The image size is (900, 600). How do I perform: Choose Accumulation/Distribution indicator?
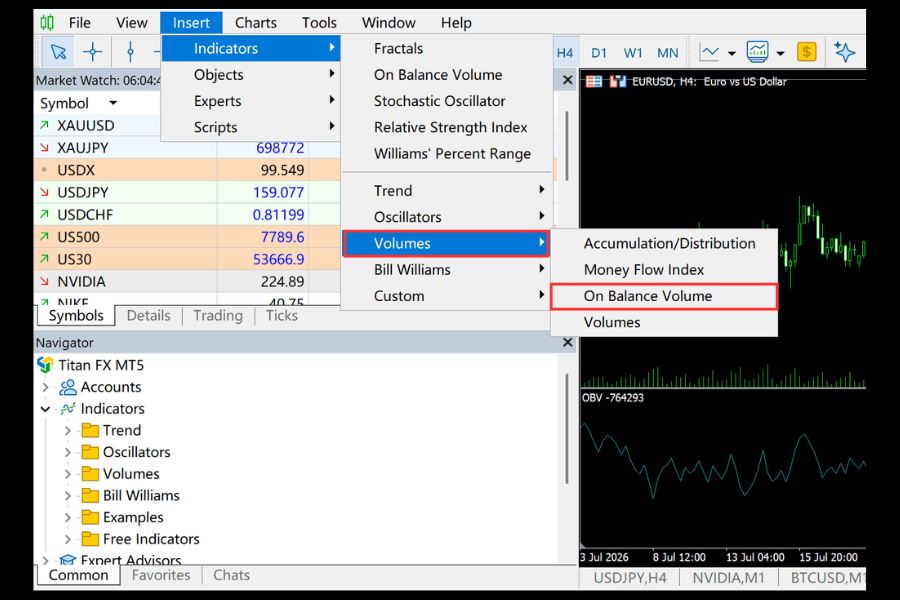664,243
